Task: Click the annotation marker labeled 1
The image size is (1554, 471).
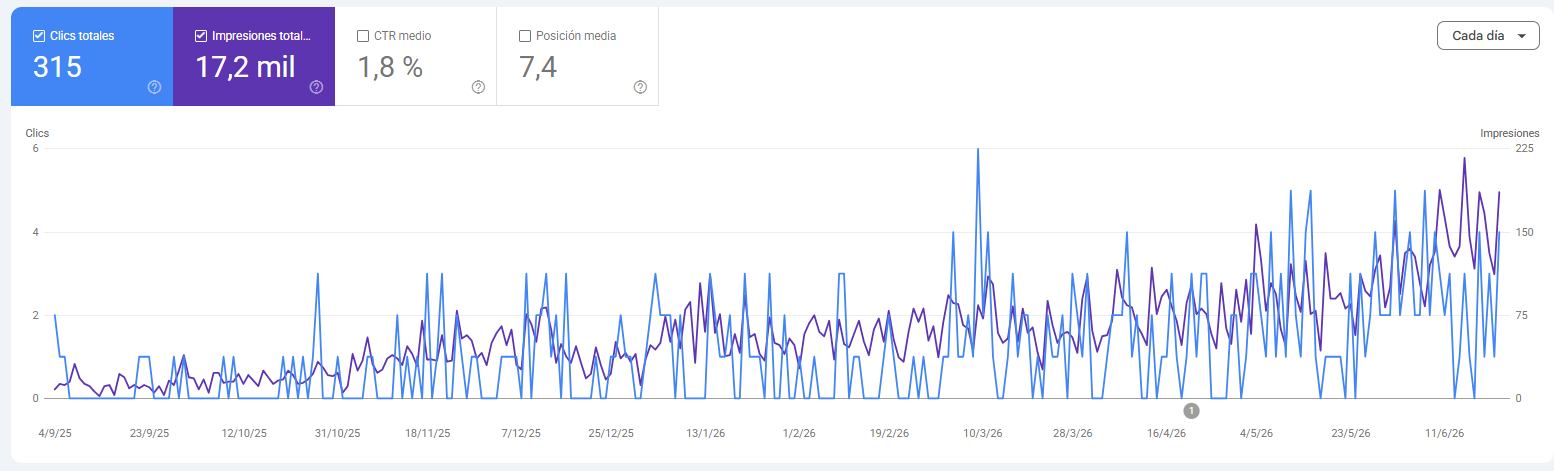Action: coord(1191,410)
